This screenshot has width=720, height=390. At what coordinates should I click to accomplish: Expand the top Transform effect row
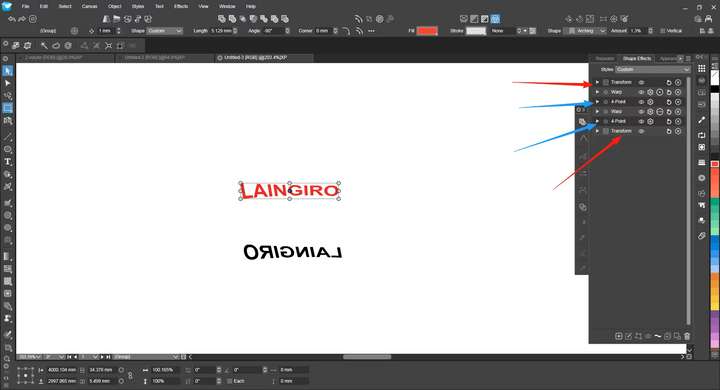(597, 82)
